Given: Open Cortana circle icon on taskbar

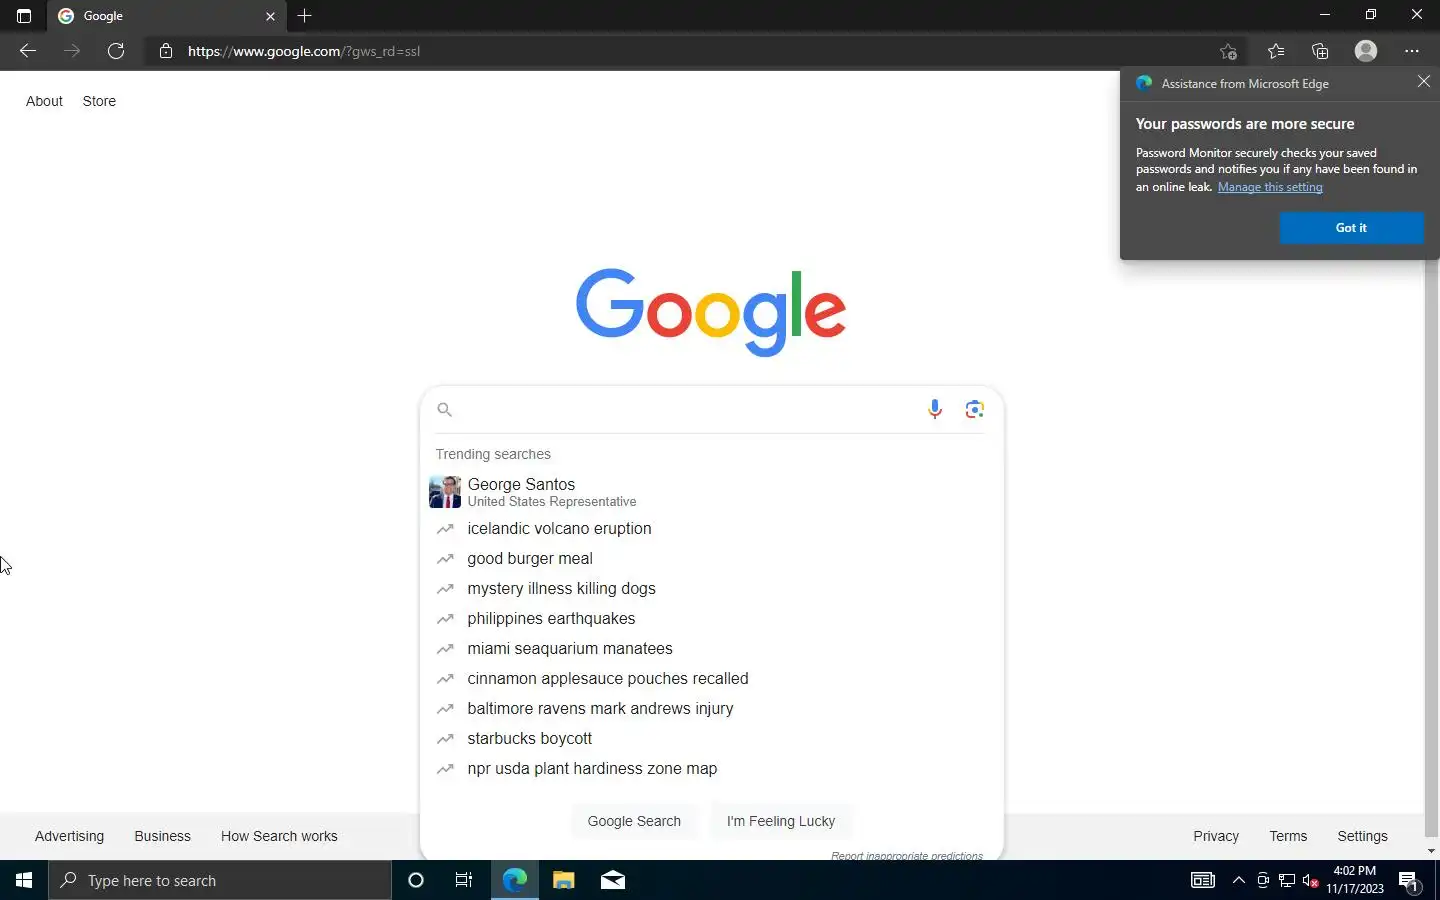Looking at the screenshot, I should [x=416, y=880].
